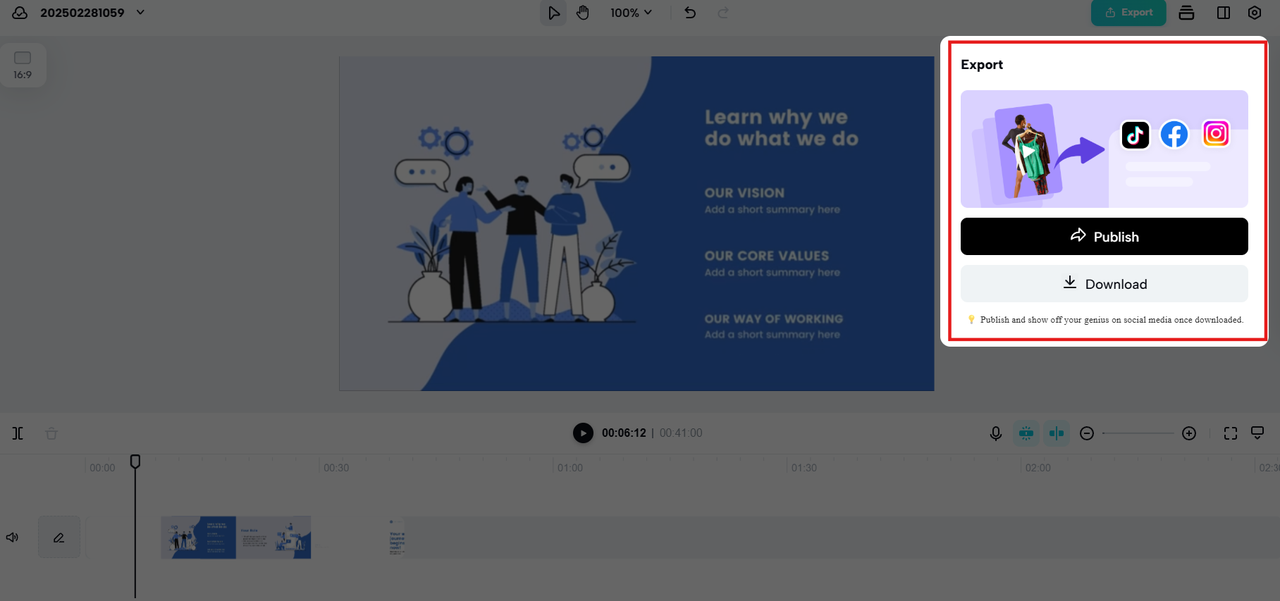Click the timeline zoom slider
The image size is (1280, 601).
(x=1138, y=433)
